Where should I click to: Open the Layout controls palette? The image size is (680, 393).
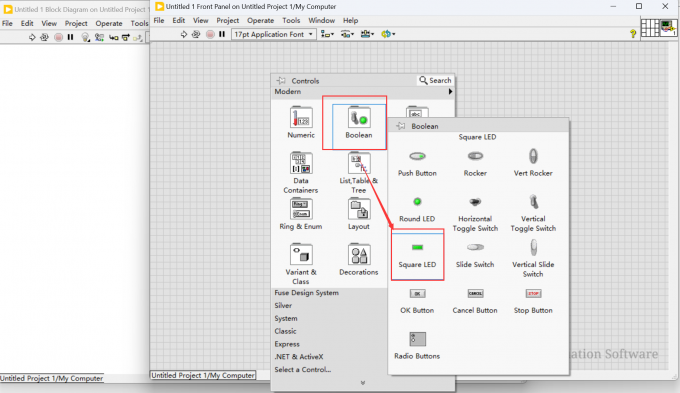359,214
